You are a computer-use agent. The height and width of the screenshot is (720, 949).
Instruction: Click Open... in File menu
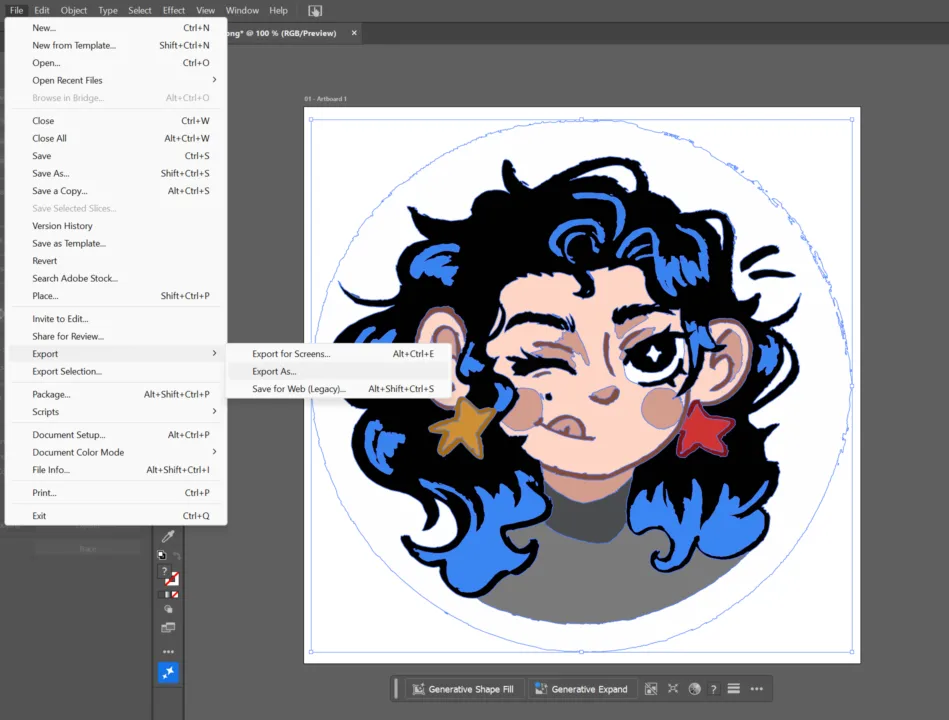coord(116,62)
